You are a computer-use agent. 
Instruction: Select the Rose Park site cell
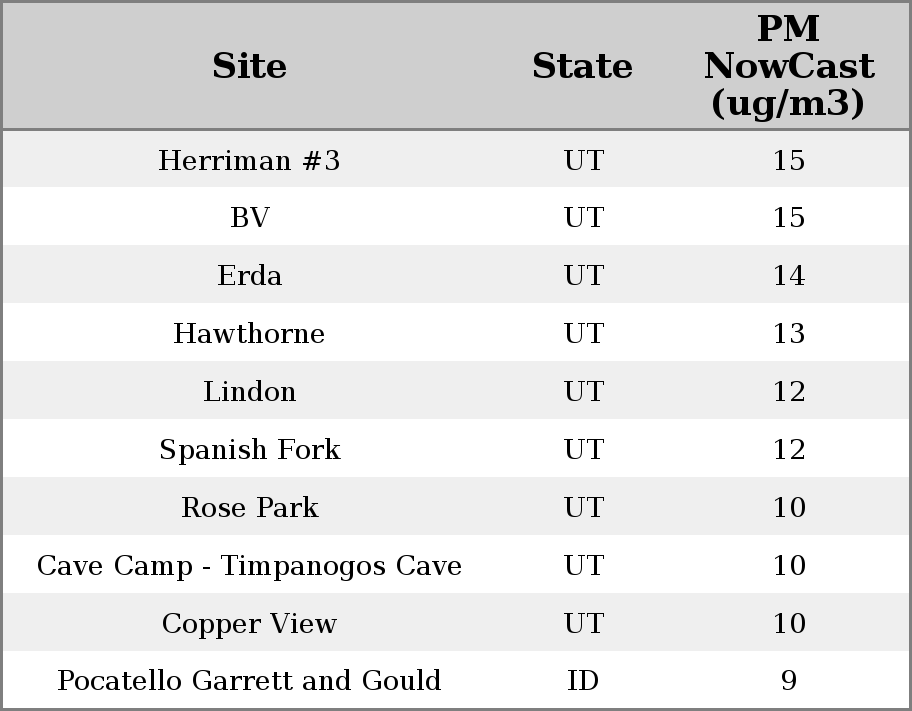coord(250,508)
